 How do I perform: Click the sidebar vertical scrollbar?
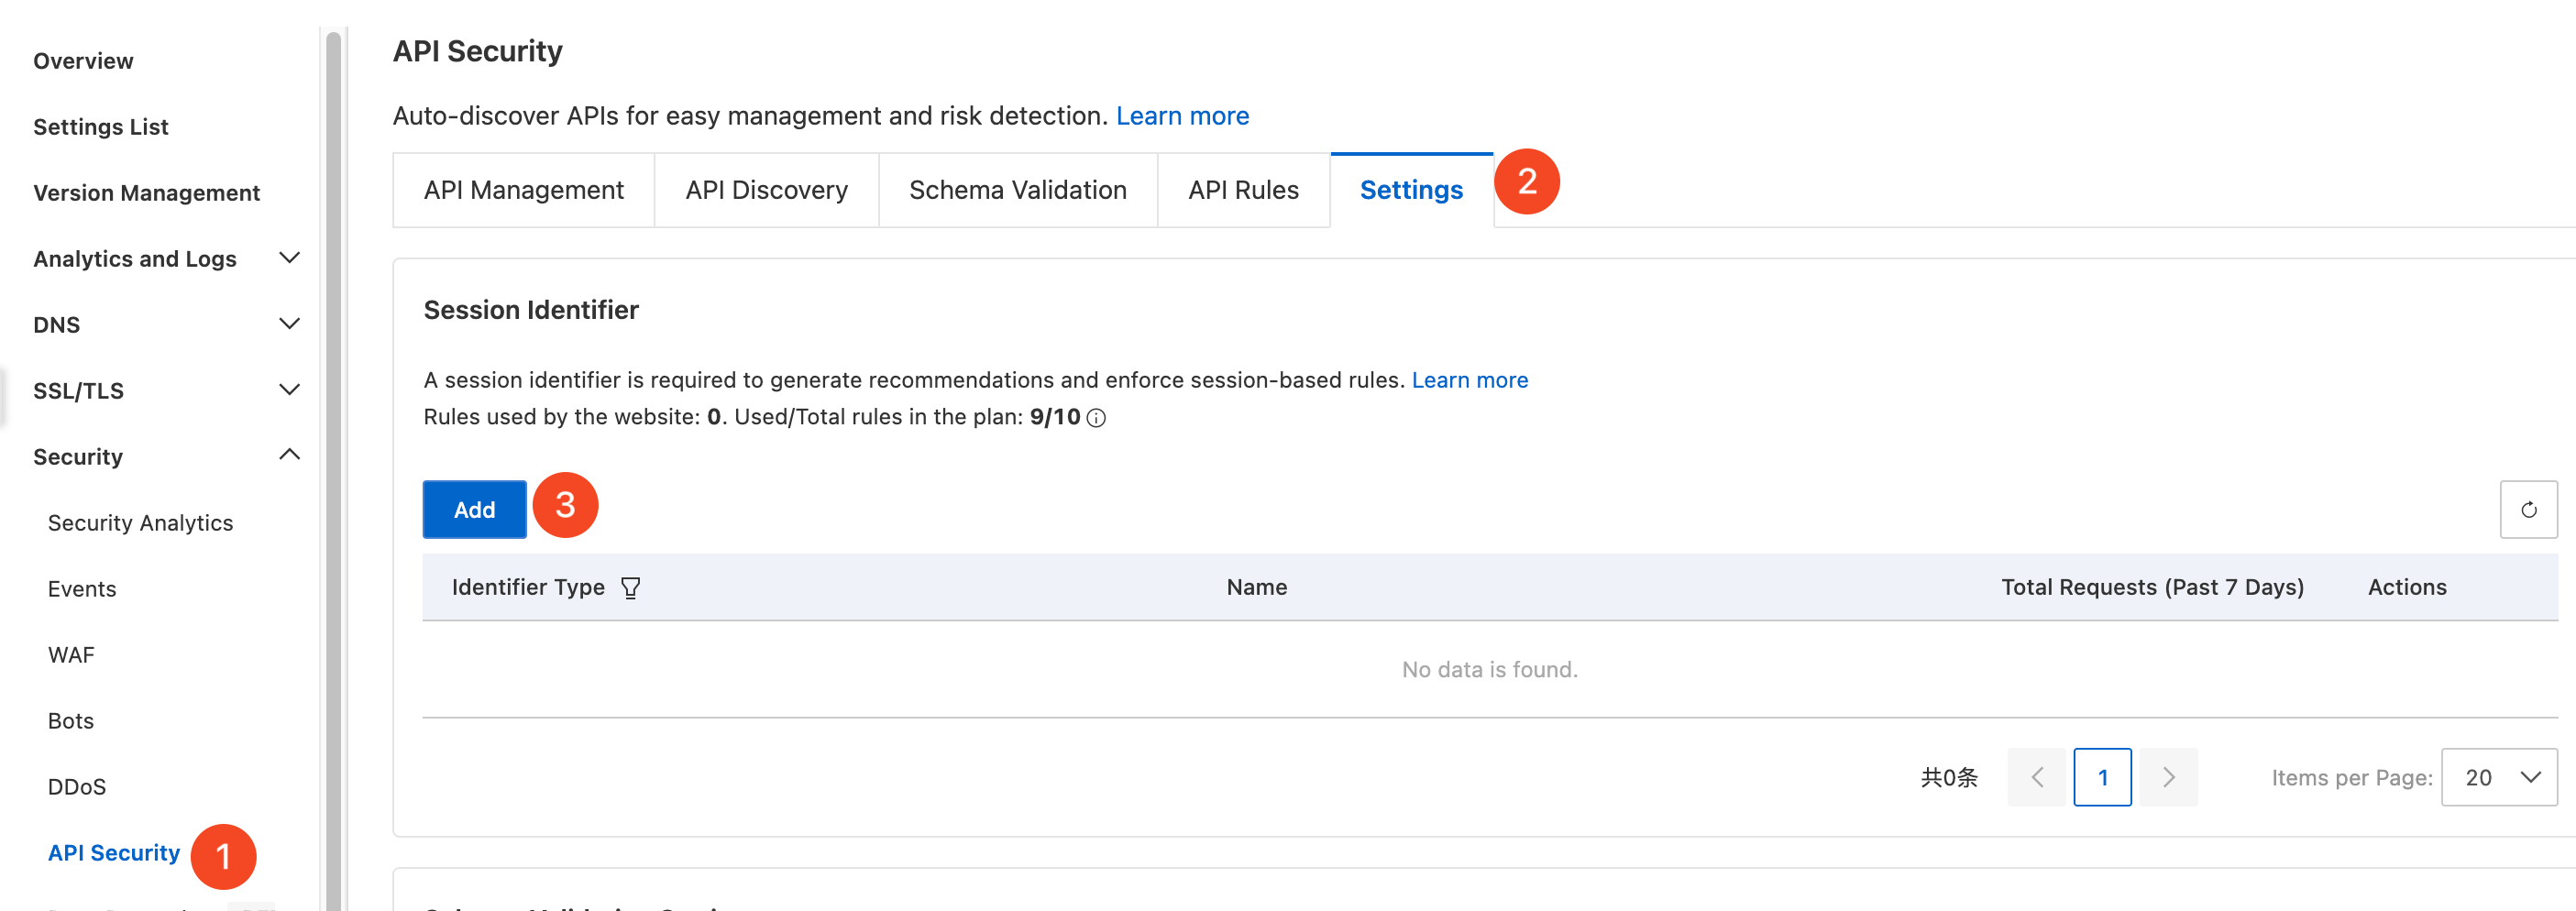[x=334, y=470]
